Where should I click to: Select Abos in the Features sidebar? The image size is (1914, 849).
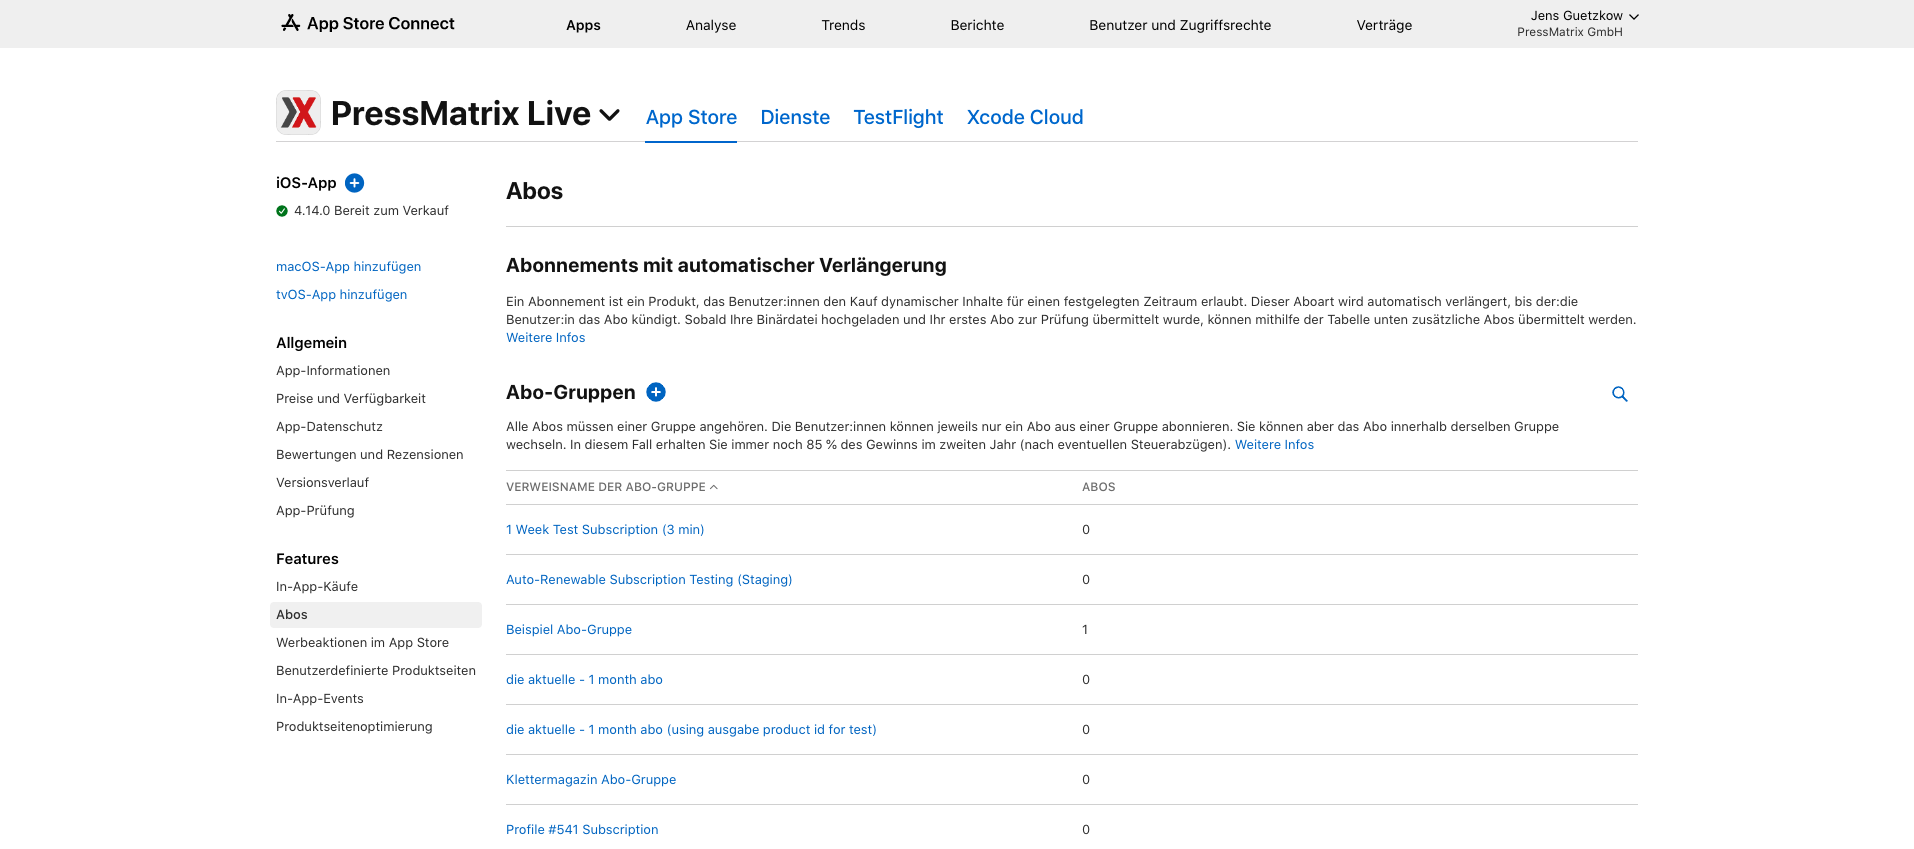[376, 615]
